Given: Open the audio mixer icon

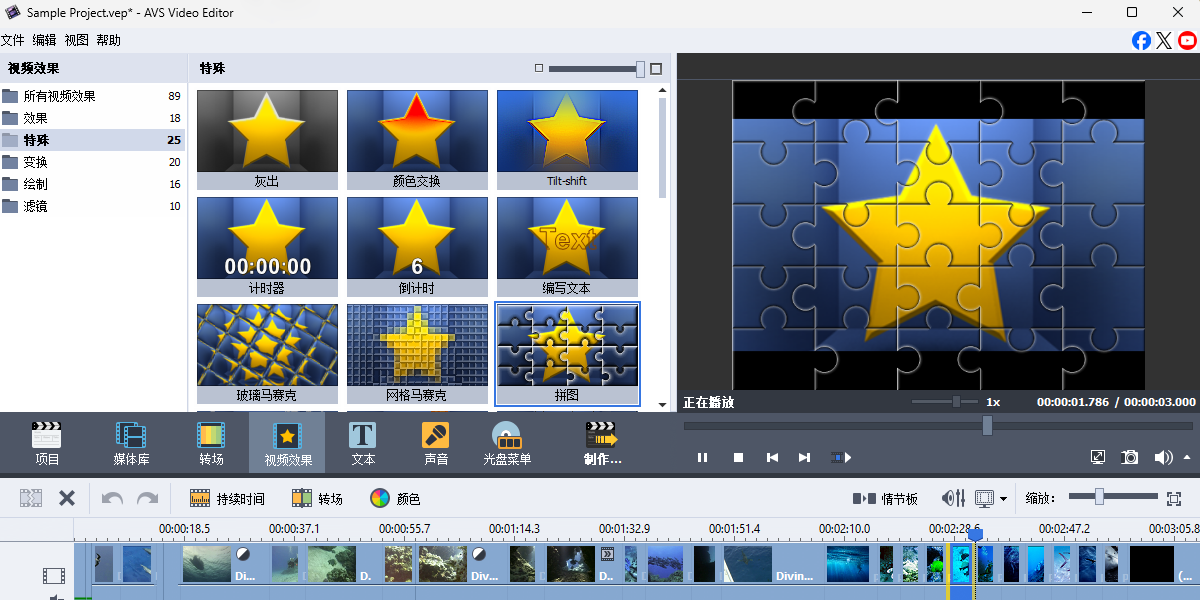Looking at the screenshot, I should 953,498.
